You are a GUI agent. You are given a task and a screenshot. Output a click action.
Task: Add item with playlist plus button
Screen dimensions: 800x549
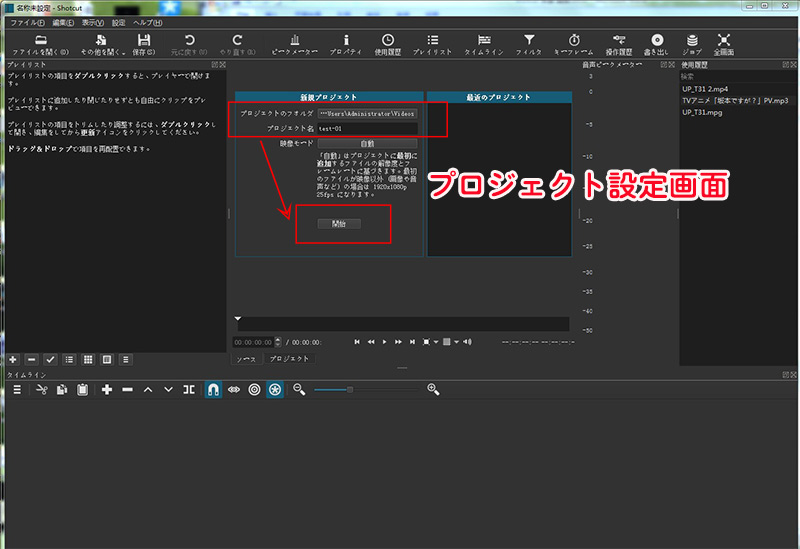pos(13,360)
